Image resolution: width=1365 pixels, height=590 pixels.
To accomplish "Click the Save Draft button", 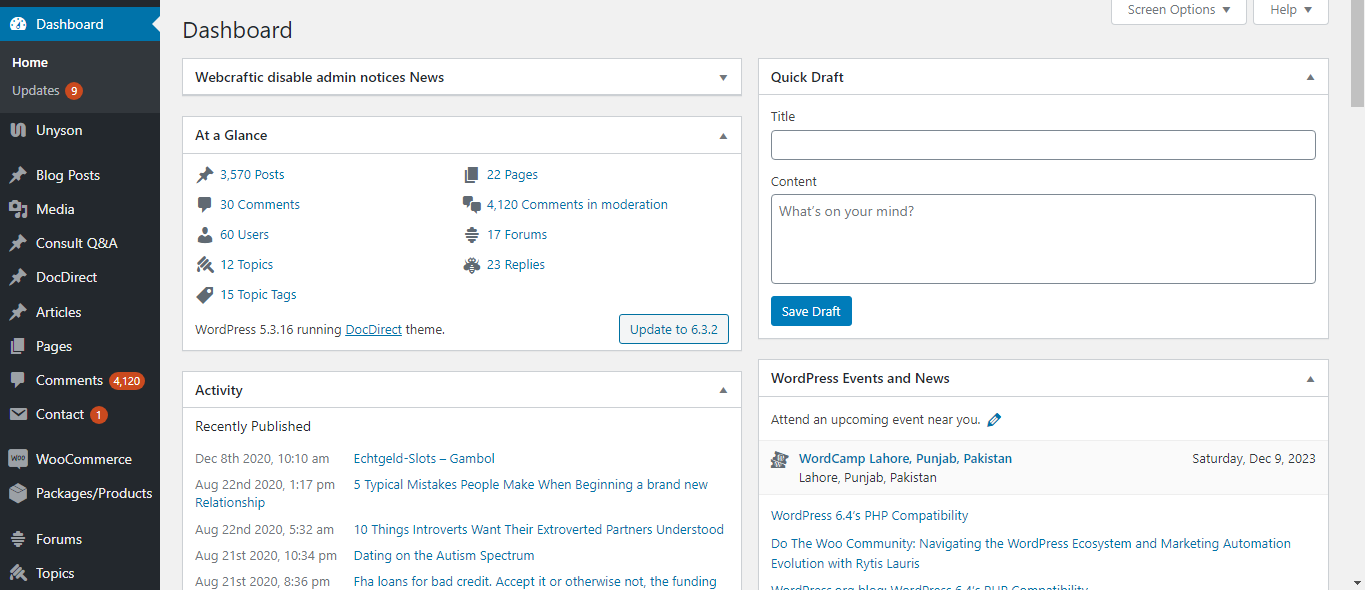I will (x=811, y=311).
